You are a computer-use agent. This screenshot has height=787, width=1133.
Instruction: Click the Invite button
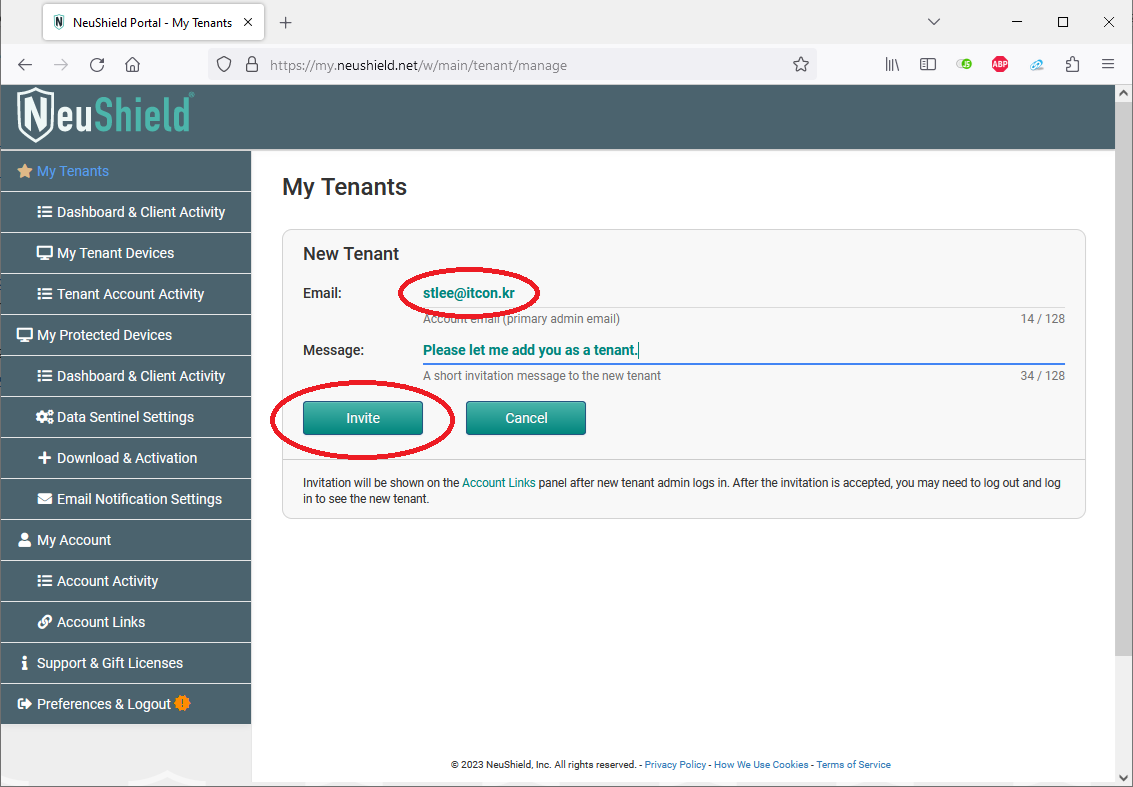coord(363,418)
